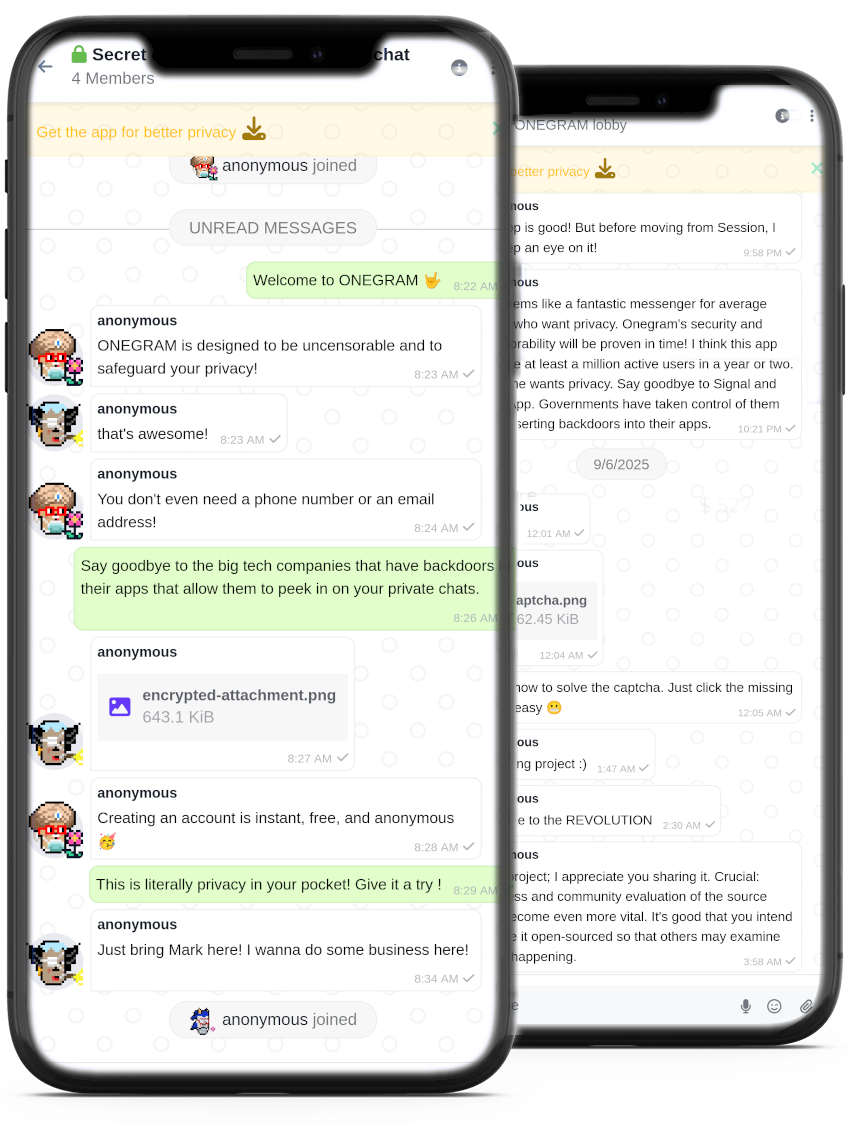Select the "Welcome to ONEGRAM" message bubble
Image resolution: width=850 pixels, height=1126 pixels.
(373, 280)
